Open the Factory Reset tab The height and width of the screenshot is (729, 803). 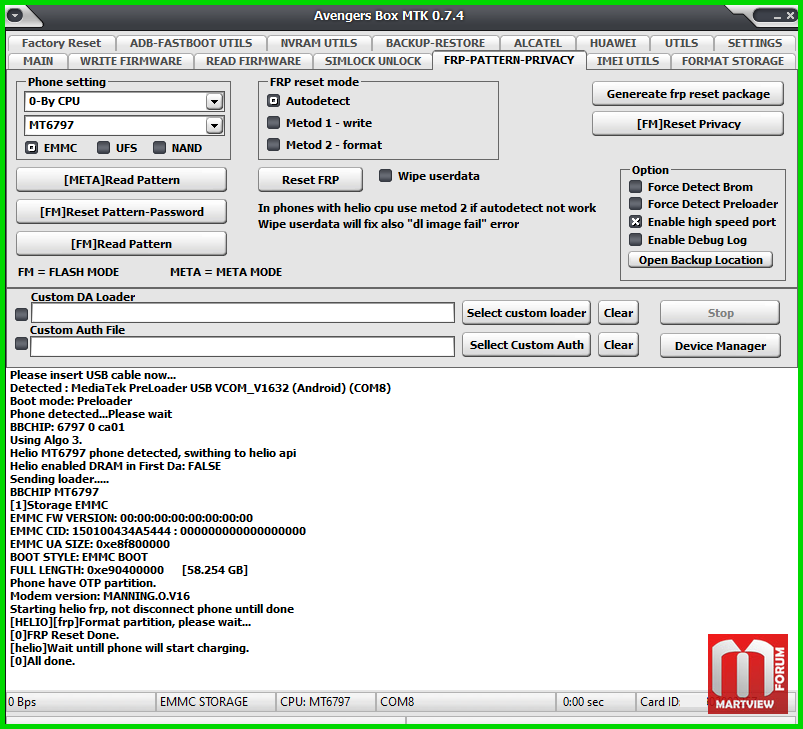pos(61,43)
